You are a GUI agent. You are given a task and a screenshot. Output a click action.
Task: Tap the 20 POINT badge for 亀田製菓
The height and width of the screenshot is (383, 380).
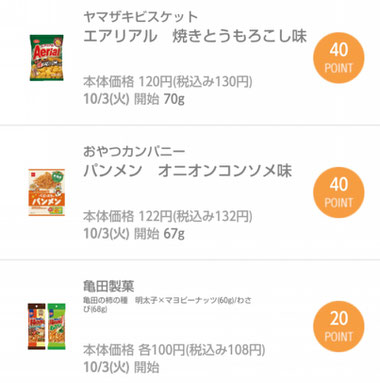pos(338,326)
